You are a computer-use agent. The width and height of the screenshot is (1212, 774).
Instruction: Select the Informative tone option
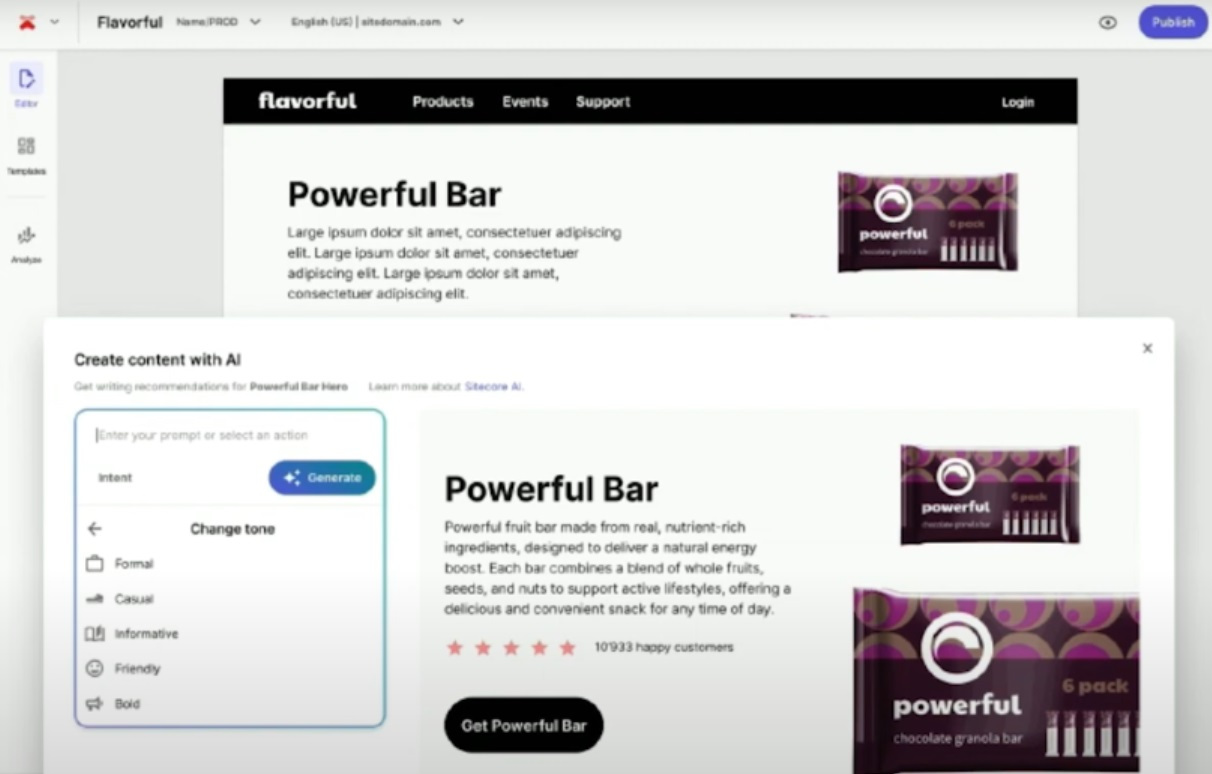coord(229,634)
